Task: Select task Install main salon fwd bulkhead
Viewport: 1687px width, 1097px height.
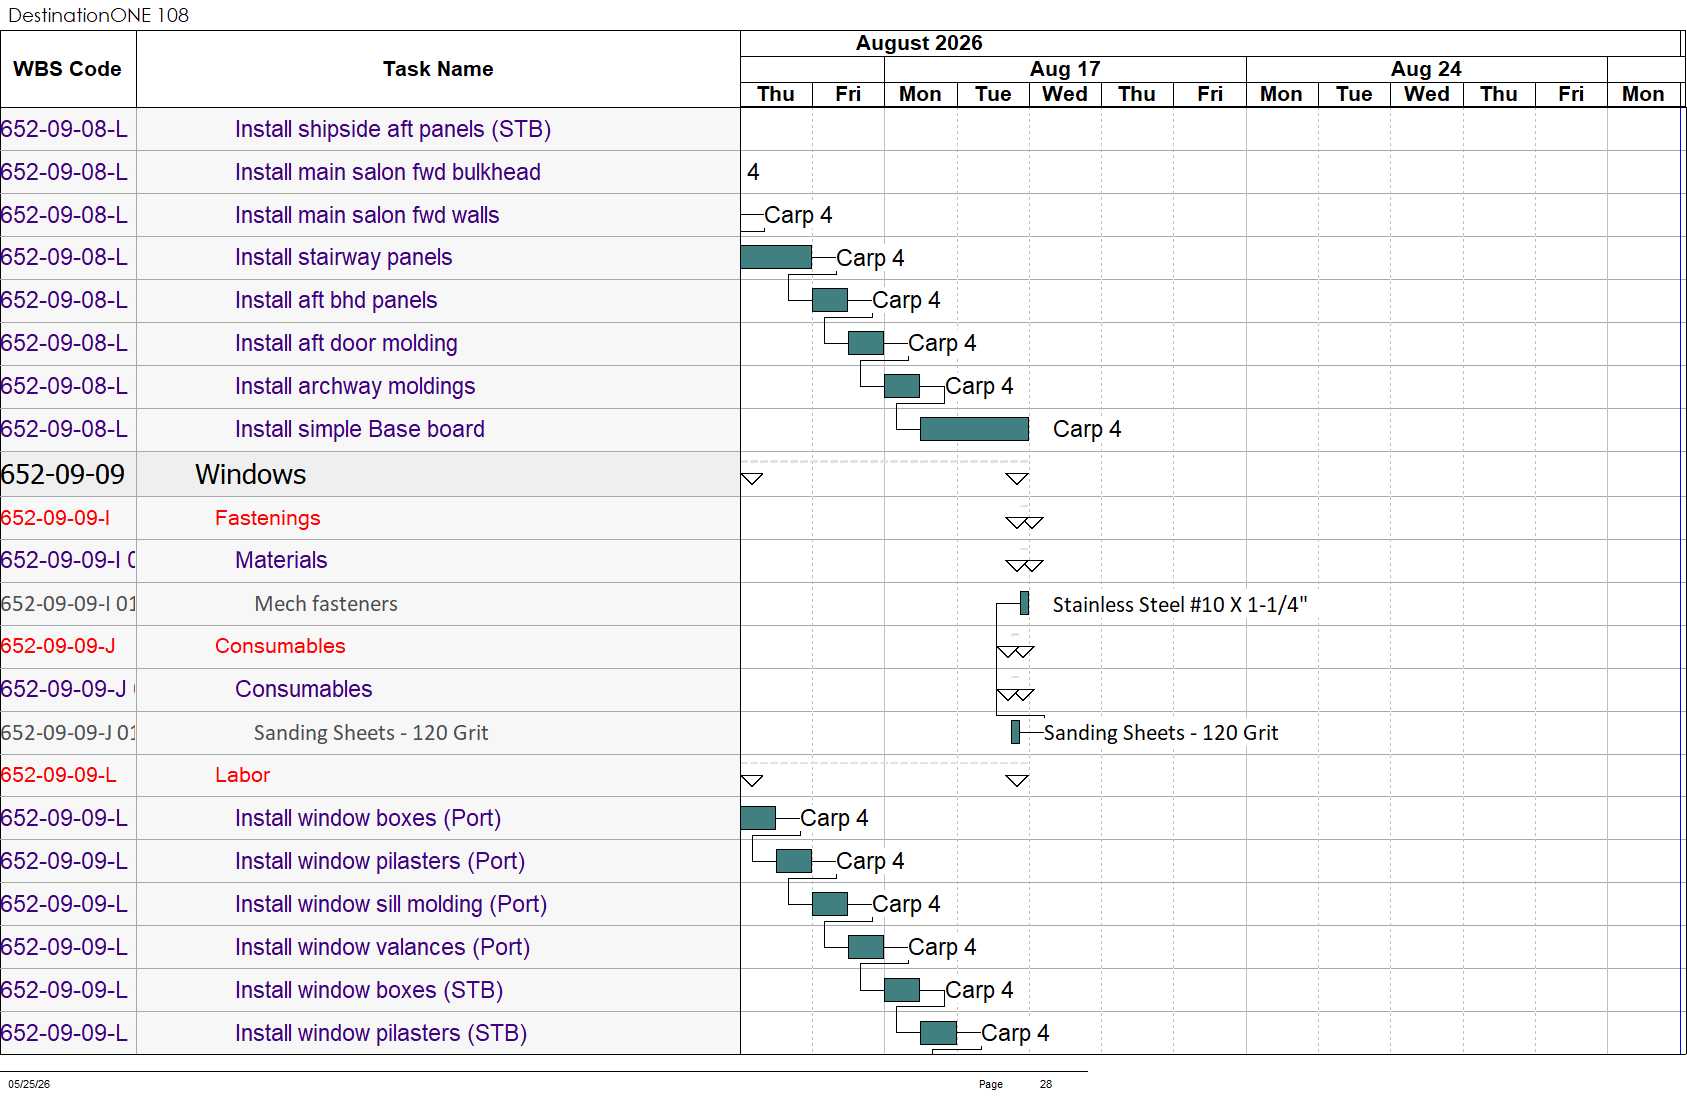Action: 388,172
